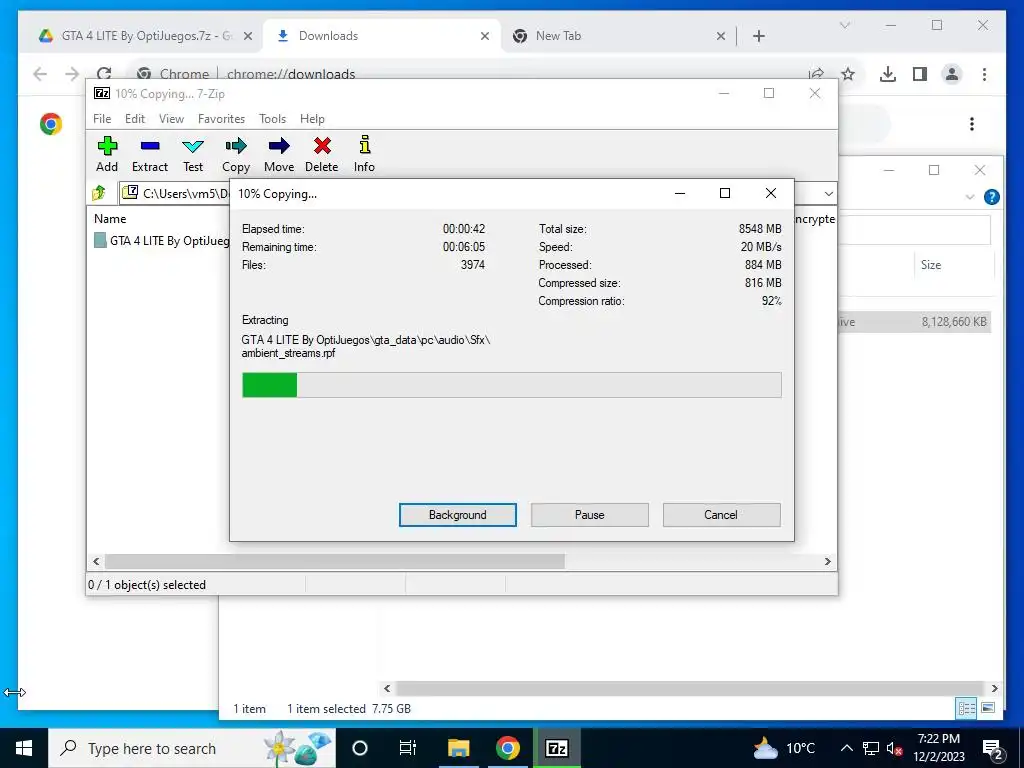Open the Downloads page more actions menu
This screenshot has width=1024, height=768.
[x=972, y=123]
